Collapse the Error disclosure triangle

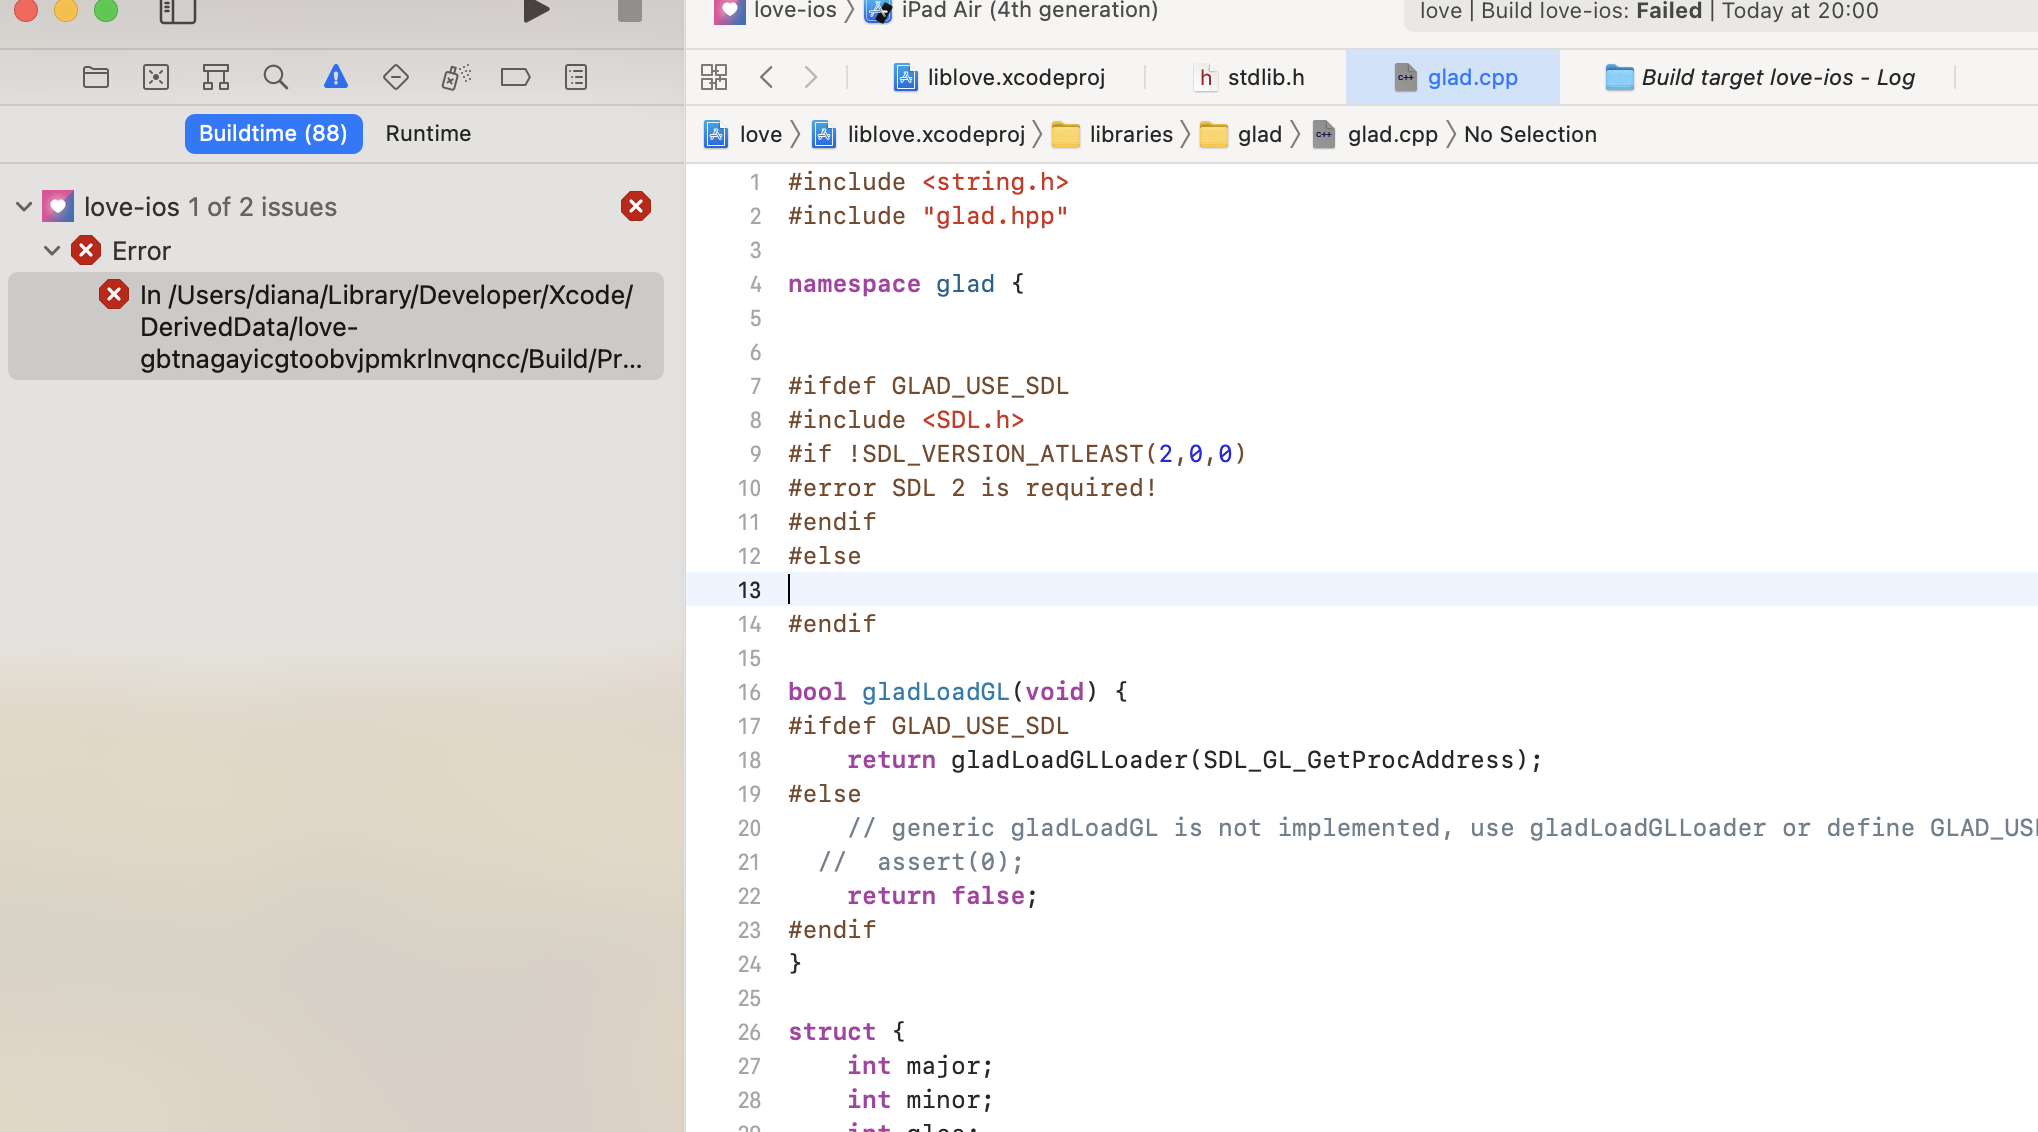tap(52, 250)
